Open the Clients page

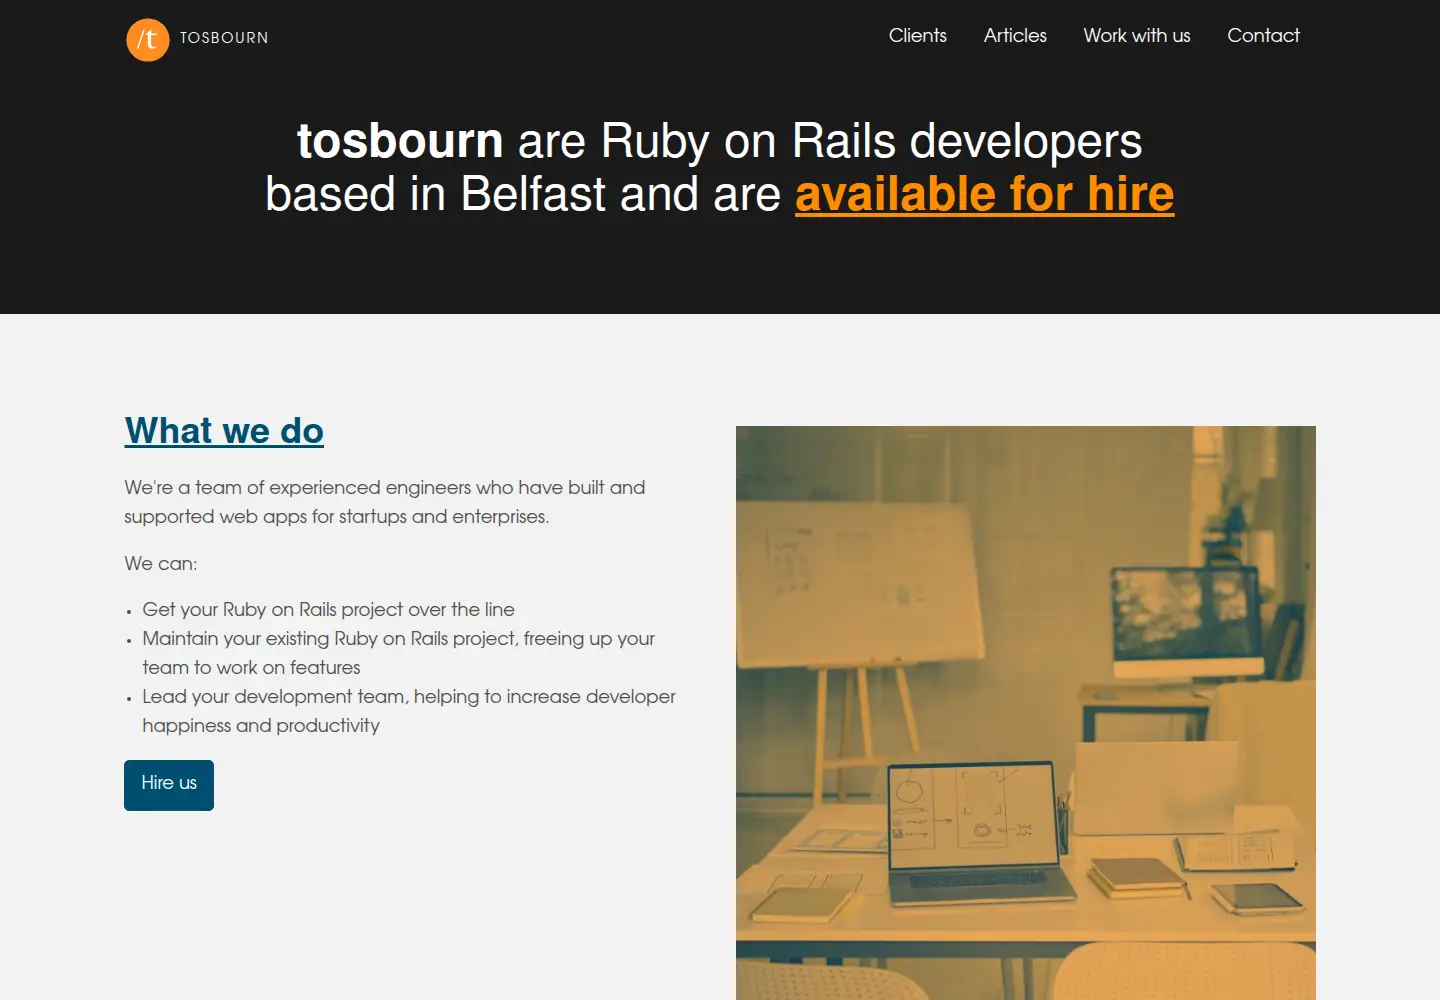(918, 35)
